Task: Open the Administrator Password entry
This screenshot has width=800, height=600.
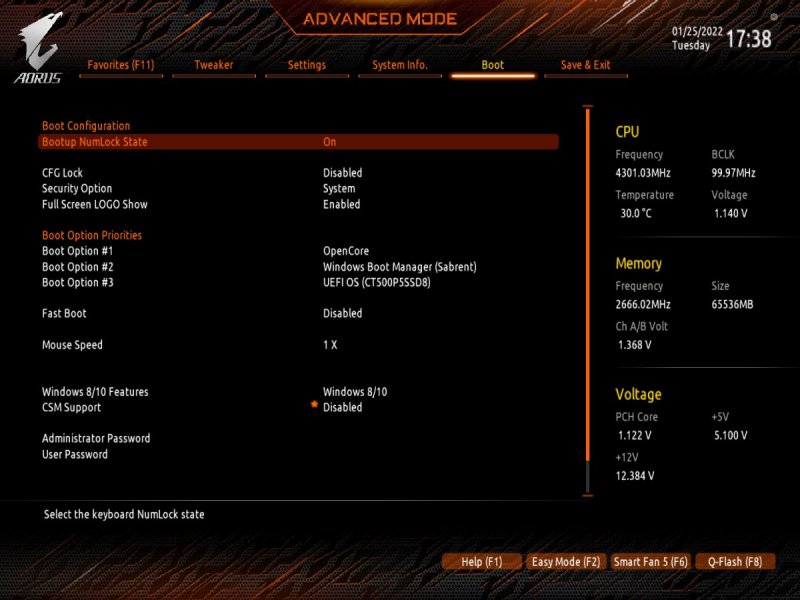Action: click(96, 438)
